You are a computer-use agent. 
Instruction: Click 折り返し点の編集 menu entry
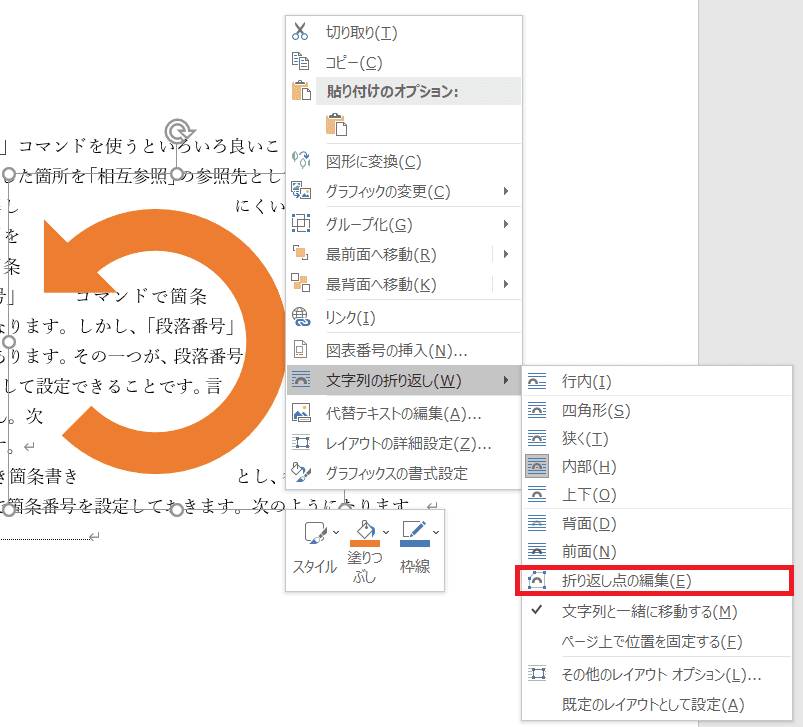626,580
